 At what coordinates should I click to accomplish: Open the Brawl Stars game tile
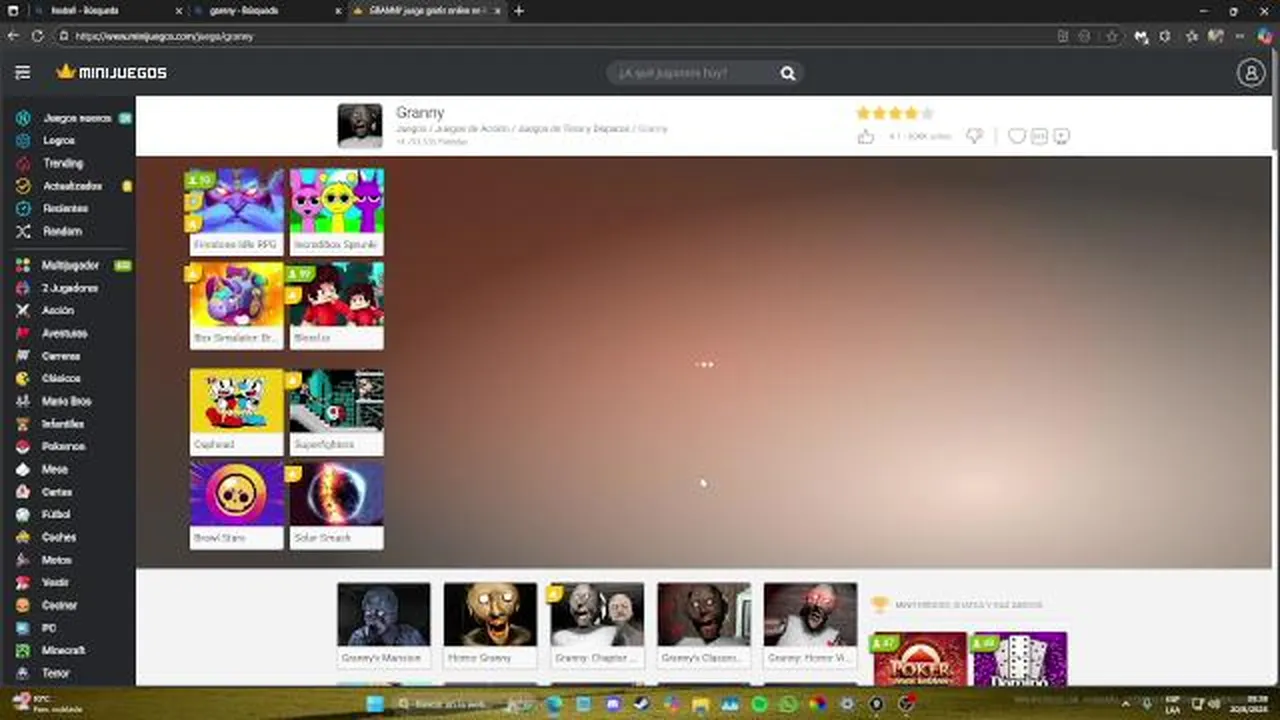point(237,505)
